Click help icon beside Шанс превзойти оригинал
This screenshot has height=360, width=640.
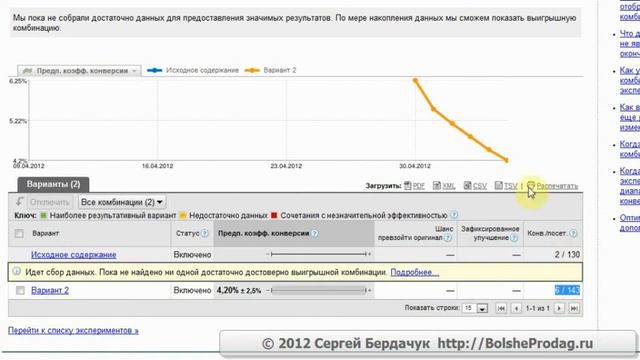click(x=448, y=238)
